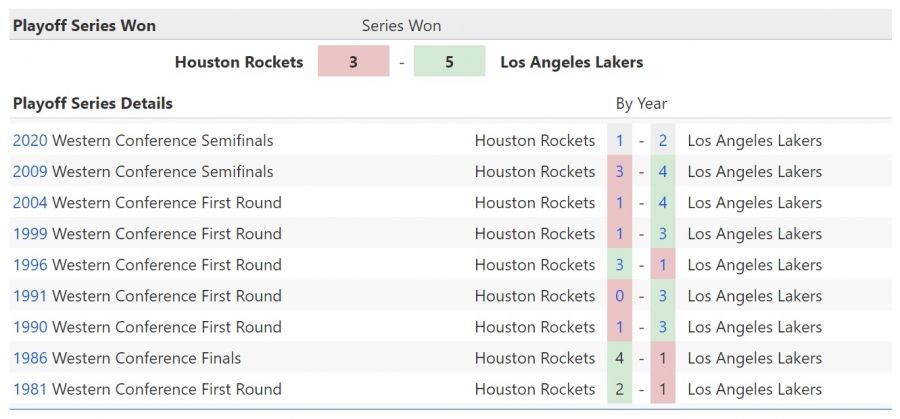
Task: Click the 1991 year link
Action: pos(29,295)
